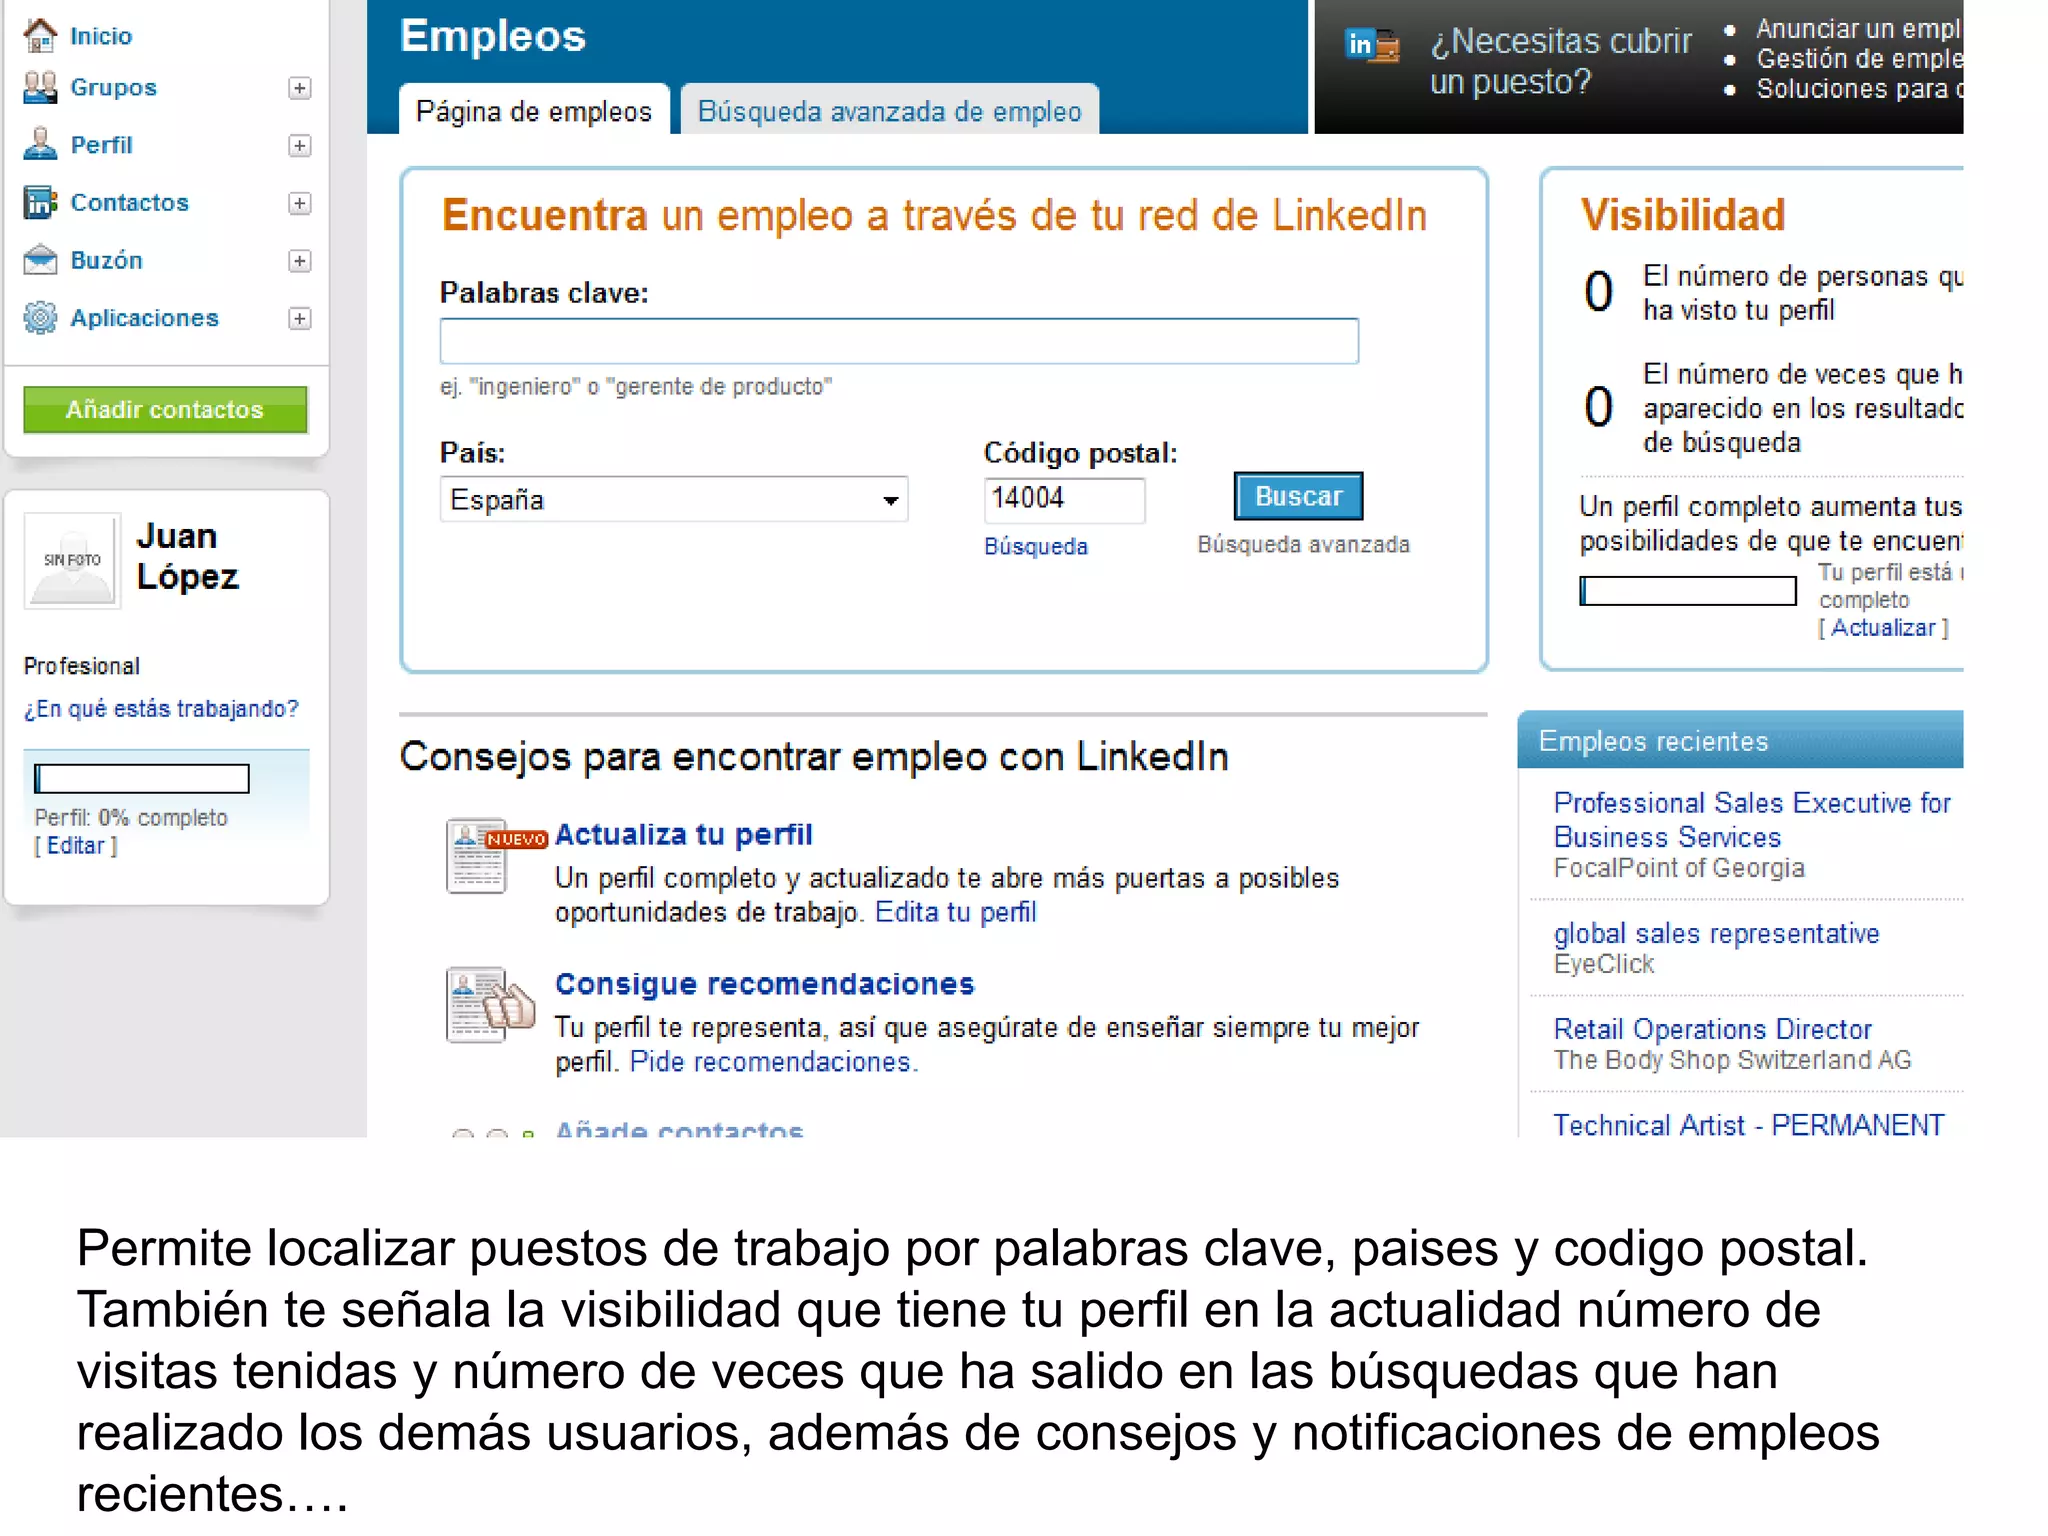Viewport: 2048px width, 1536px height.
Task: Click ¿En qué estás trabajando? link
Action: pos(161,709)
